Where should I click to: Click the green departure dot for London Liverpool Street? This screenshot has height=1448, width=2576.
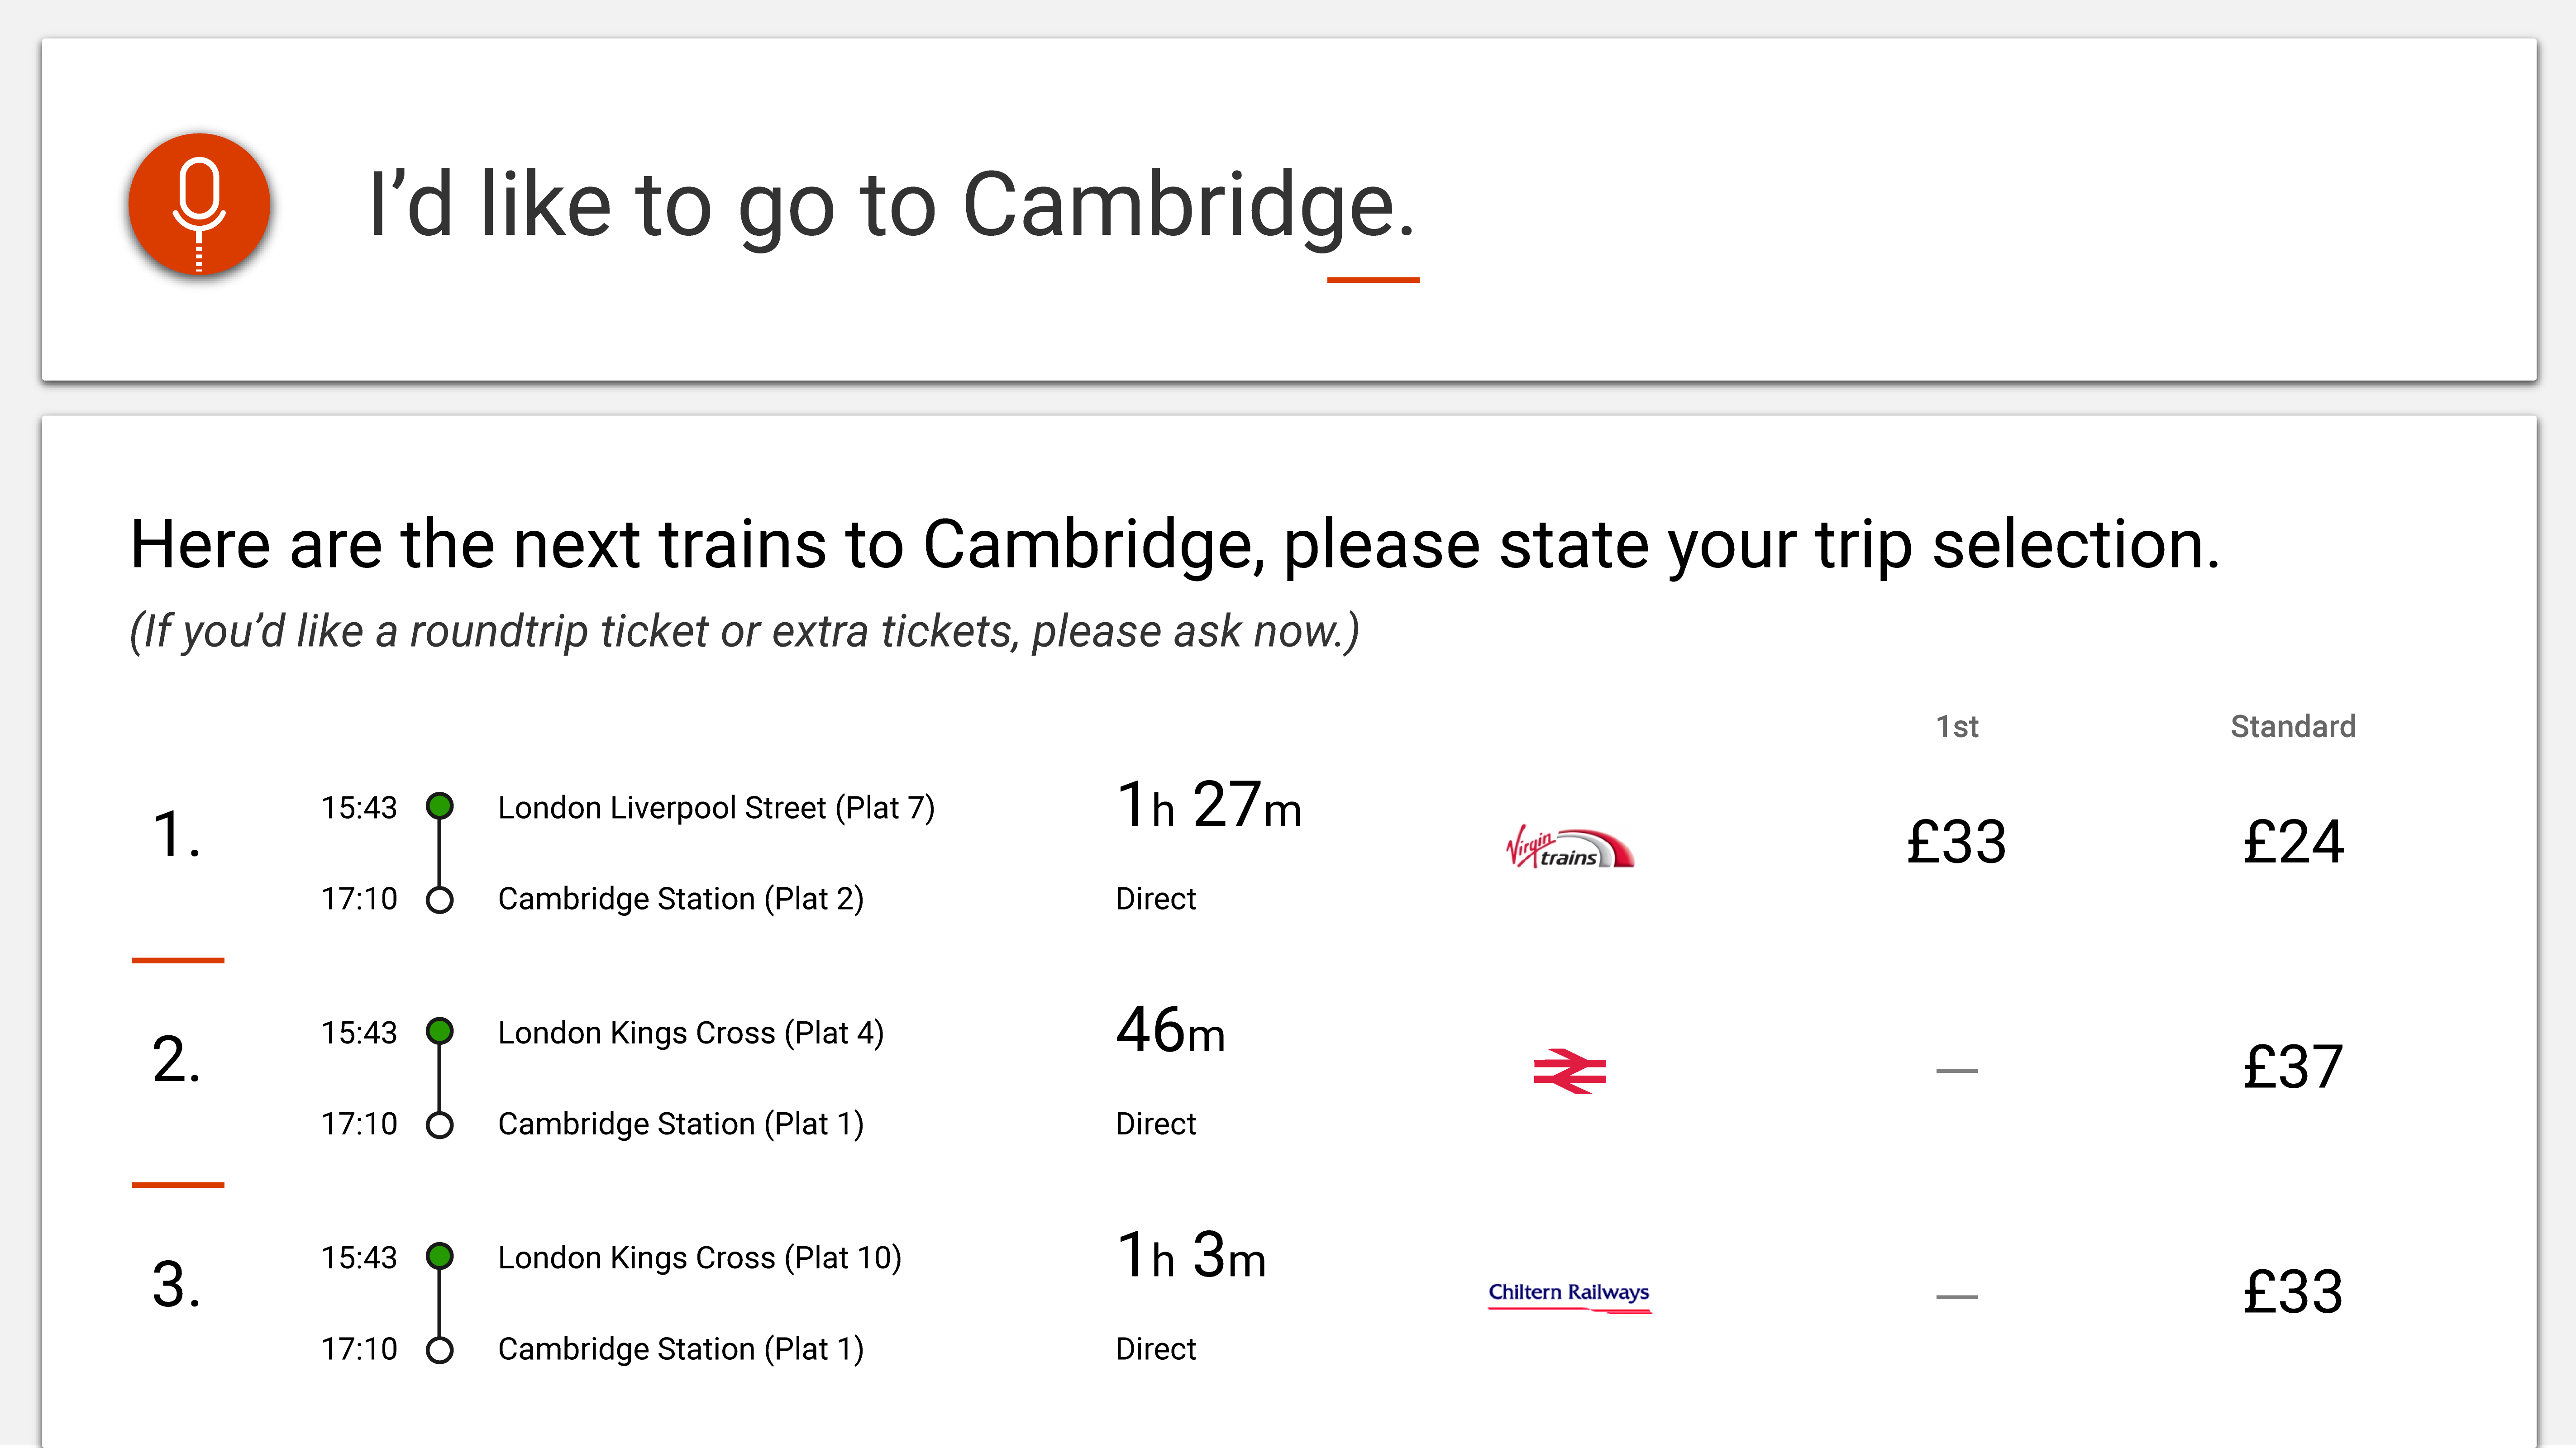pos(440,805)
